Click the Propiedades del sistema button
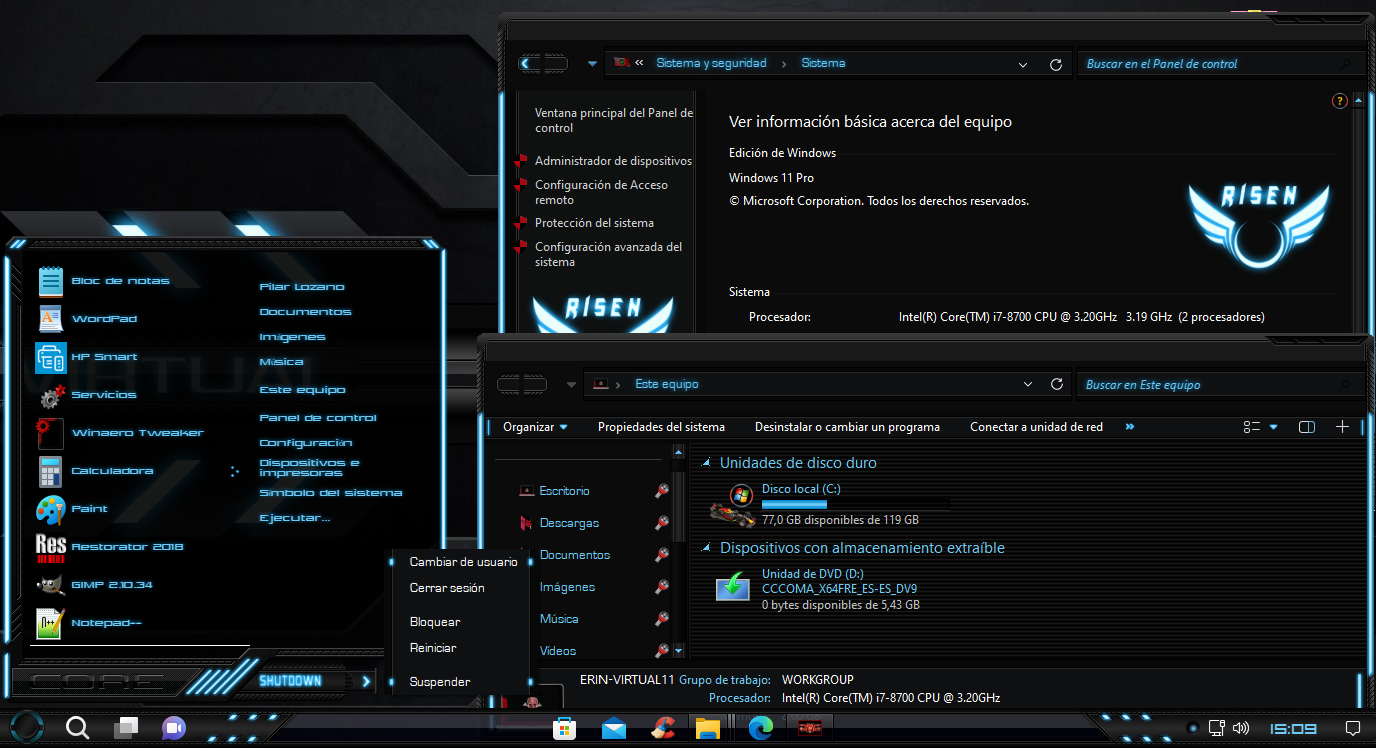This screenshot has height=748, width=1376. point(661,426)
